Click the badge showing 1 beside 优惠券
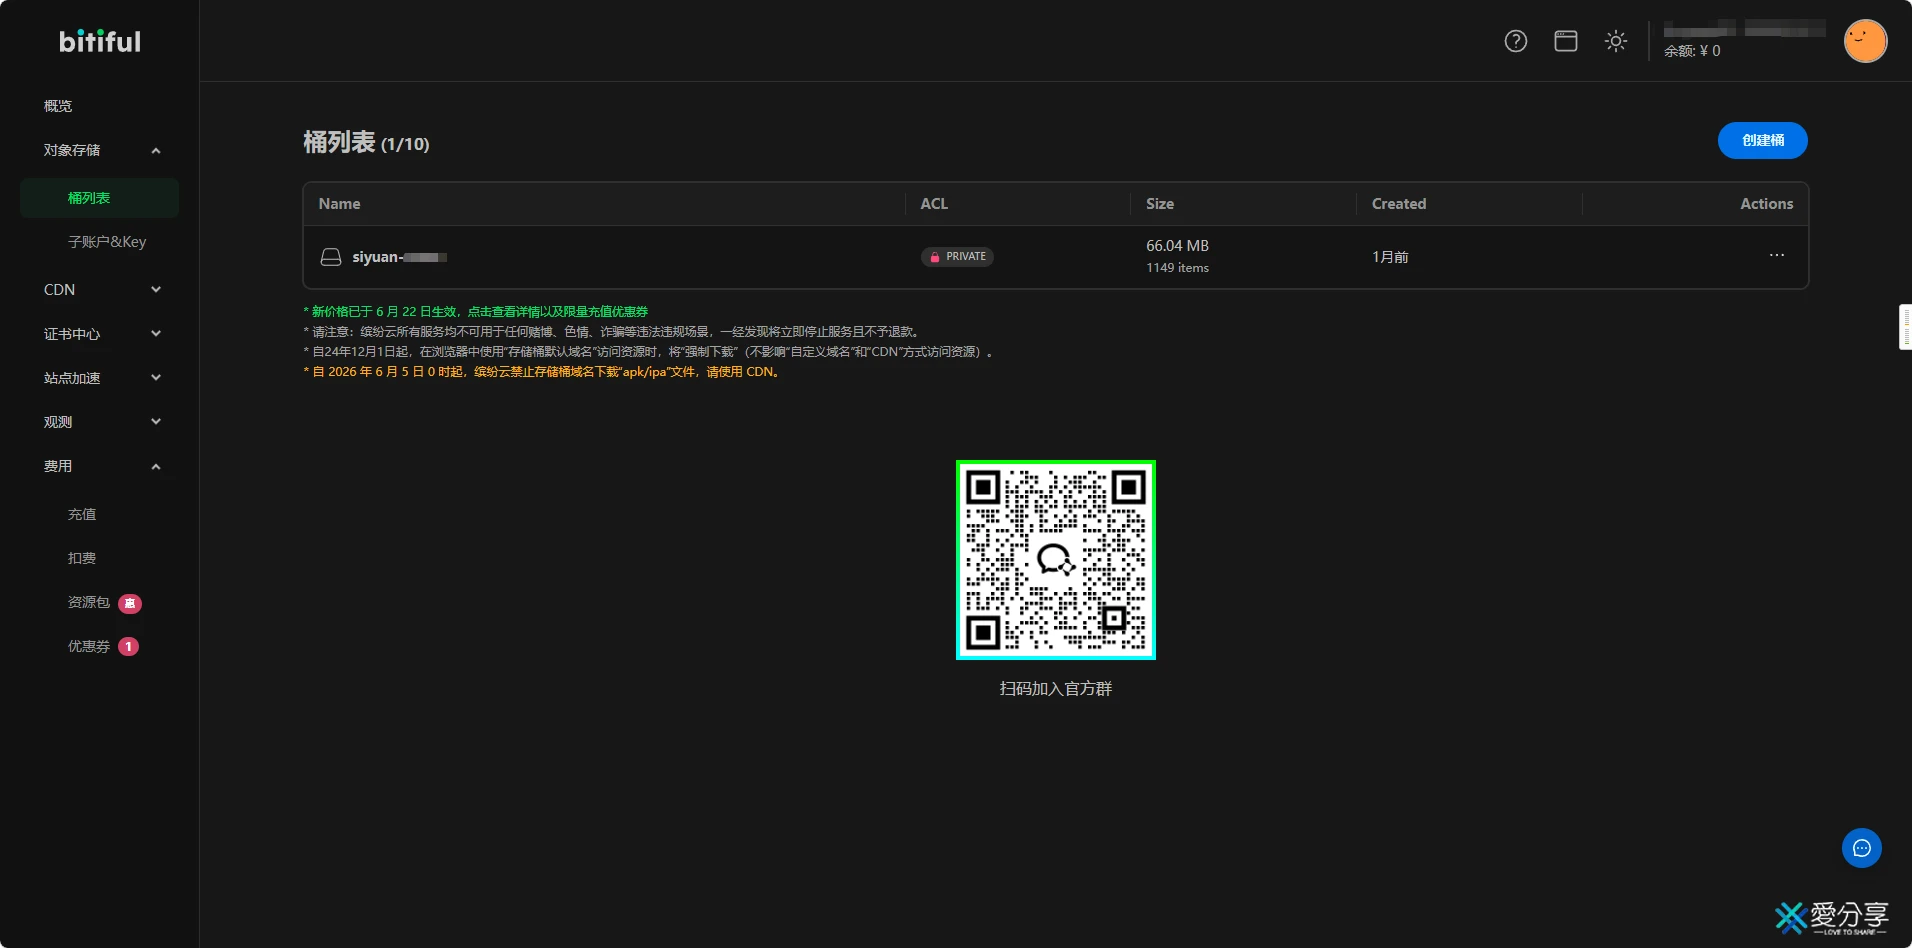The height and width of the screenshot is (948, 1912). coord(129,647)
